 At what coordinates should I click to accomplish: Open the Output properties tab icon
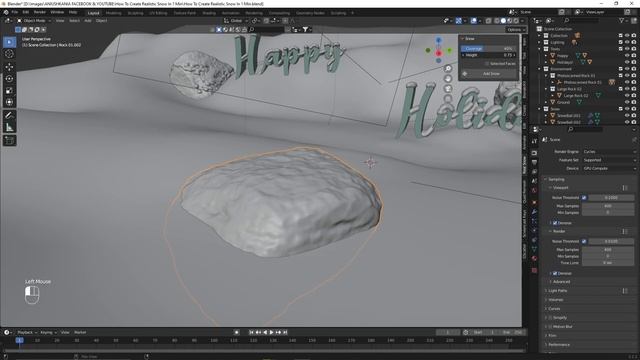click(x=534, y=162)
